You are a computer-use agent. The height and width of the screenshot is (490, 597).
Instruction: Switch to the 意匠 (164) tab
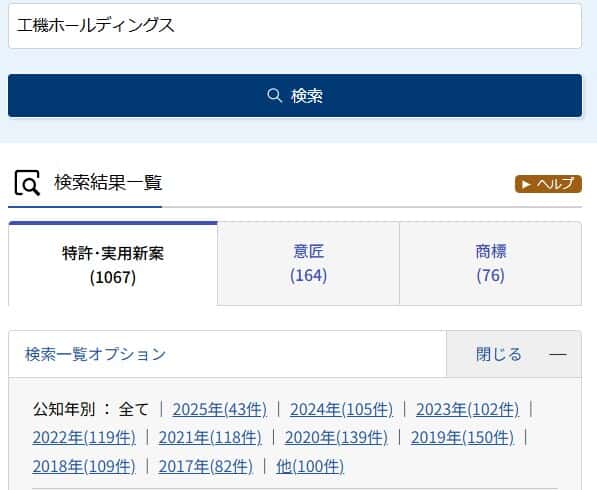(308, 263)
